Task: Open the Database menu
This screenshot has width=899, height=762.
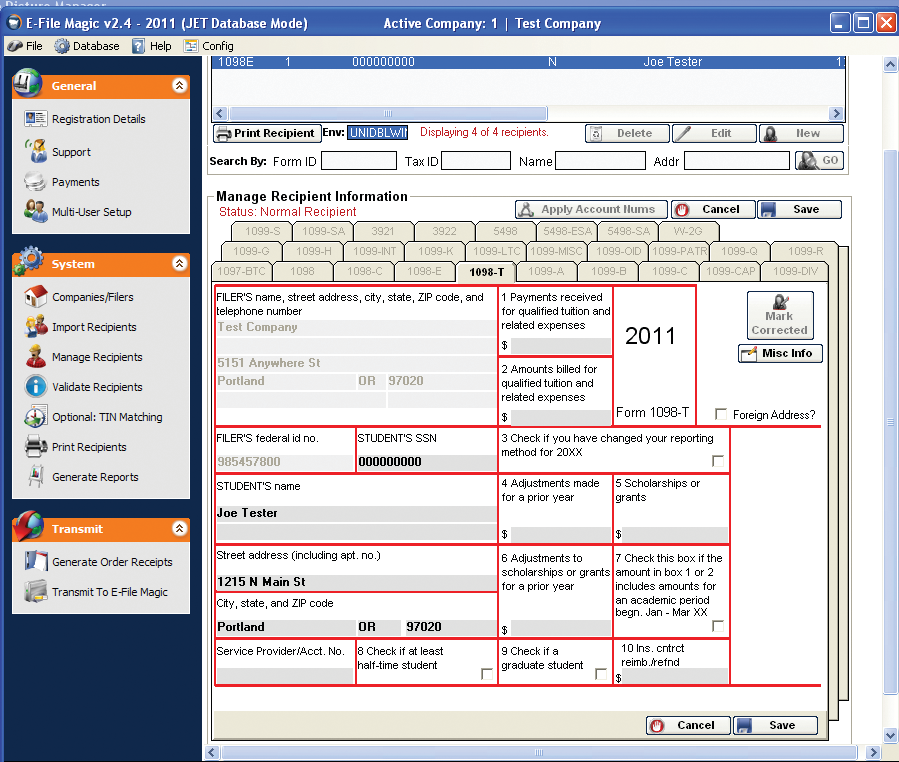Action: [x=87, y=46]
